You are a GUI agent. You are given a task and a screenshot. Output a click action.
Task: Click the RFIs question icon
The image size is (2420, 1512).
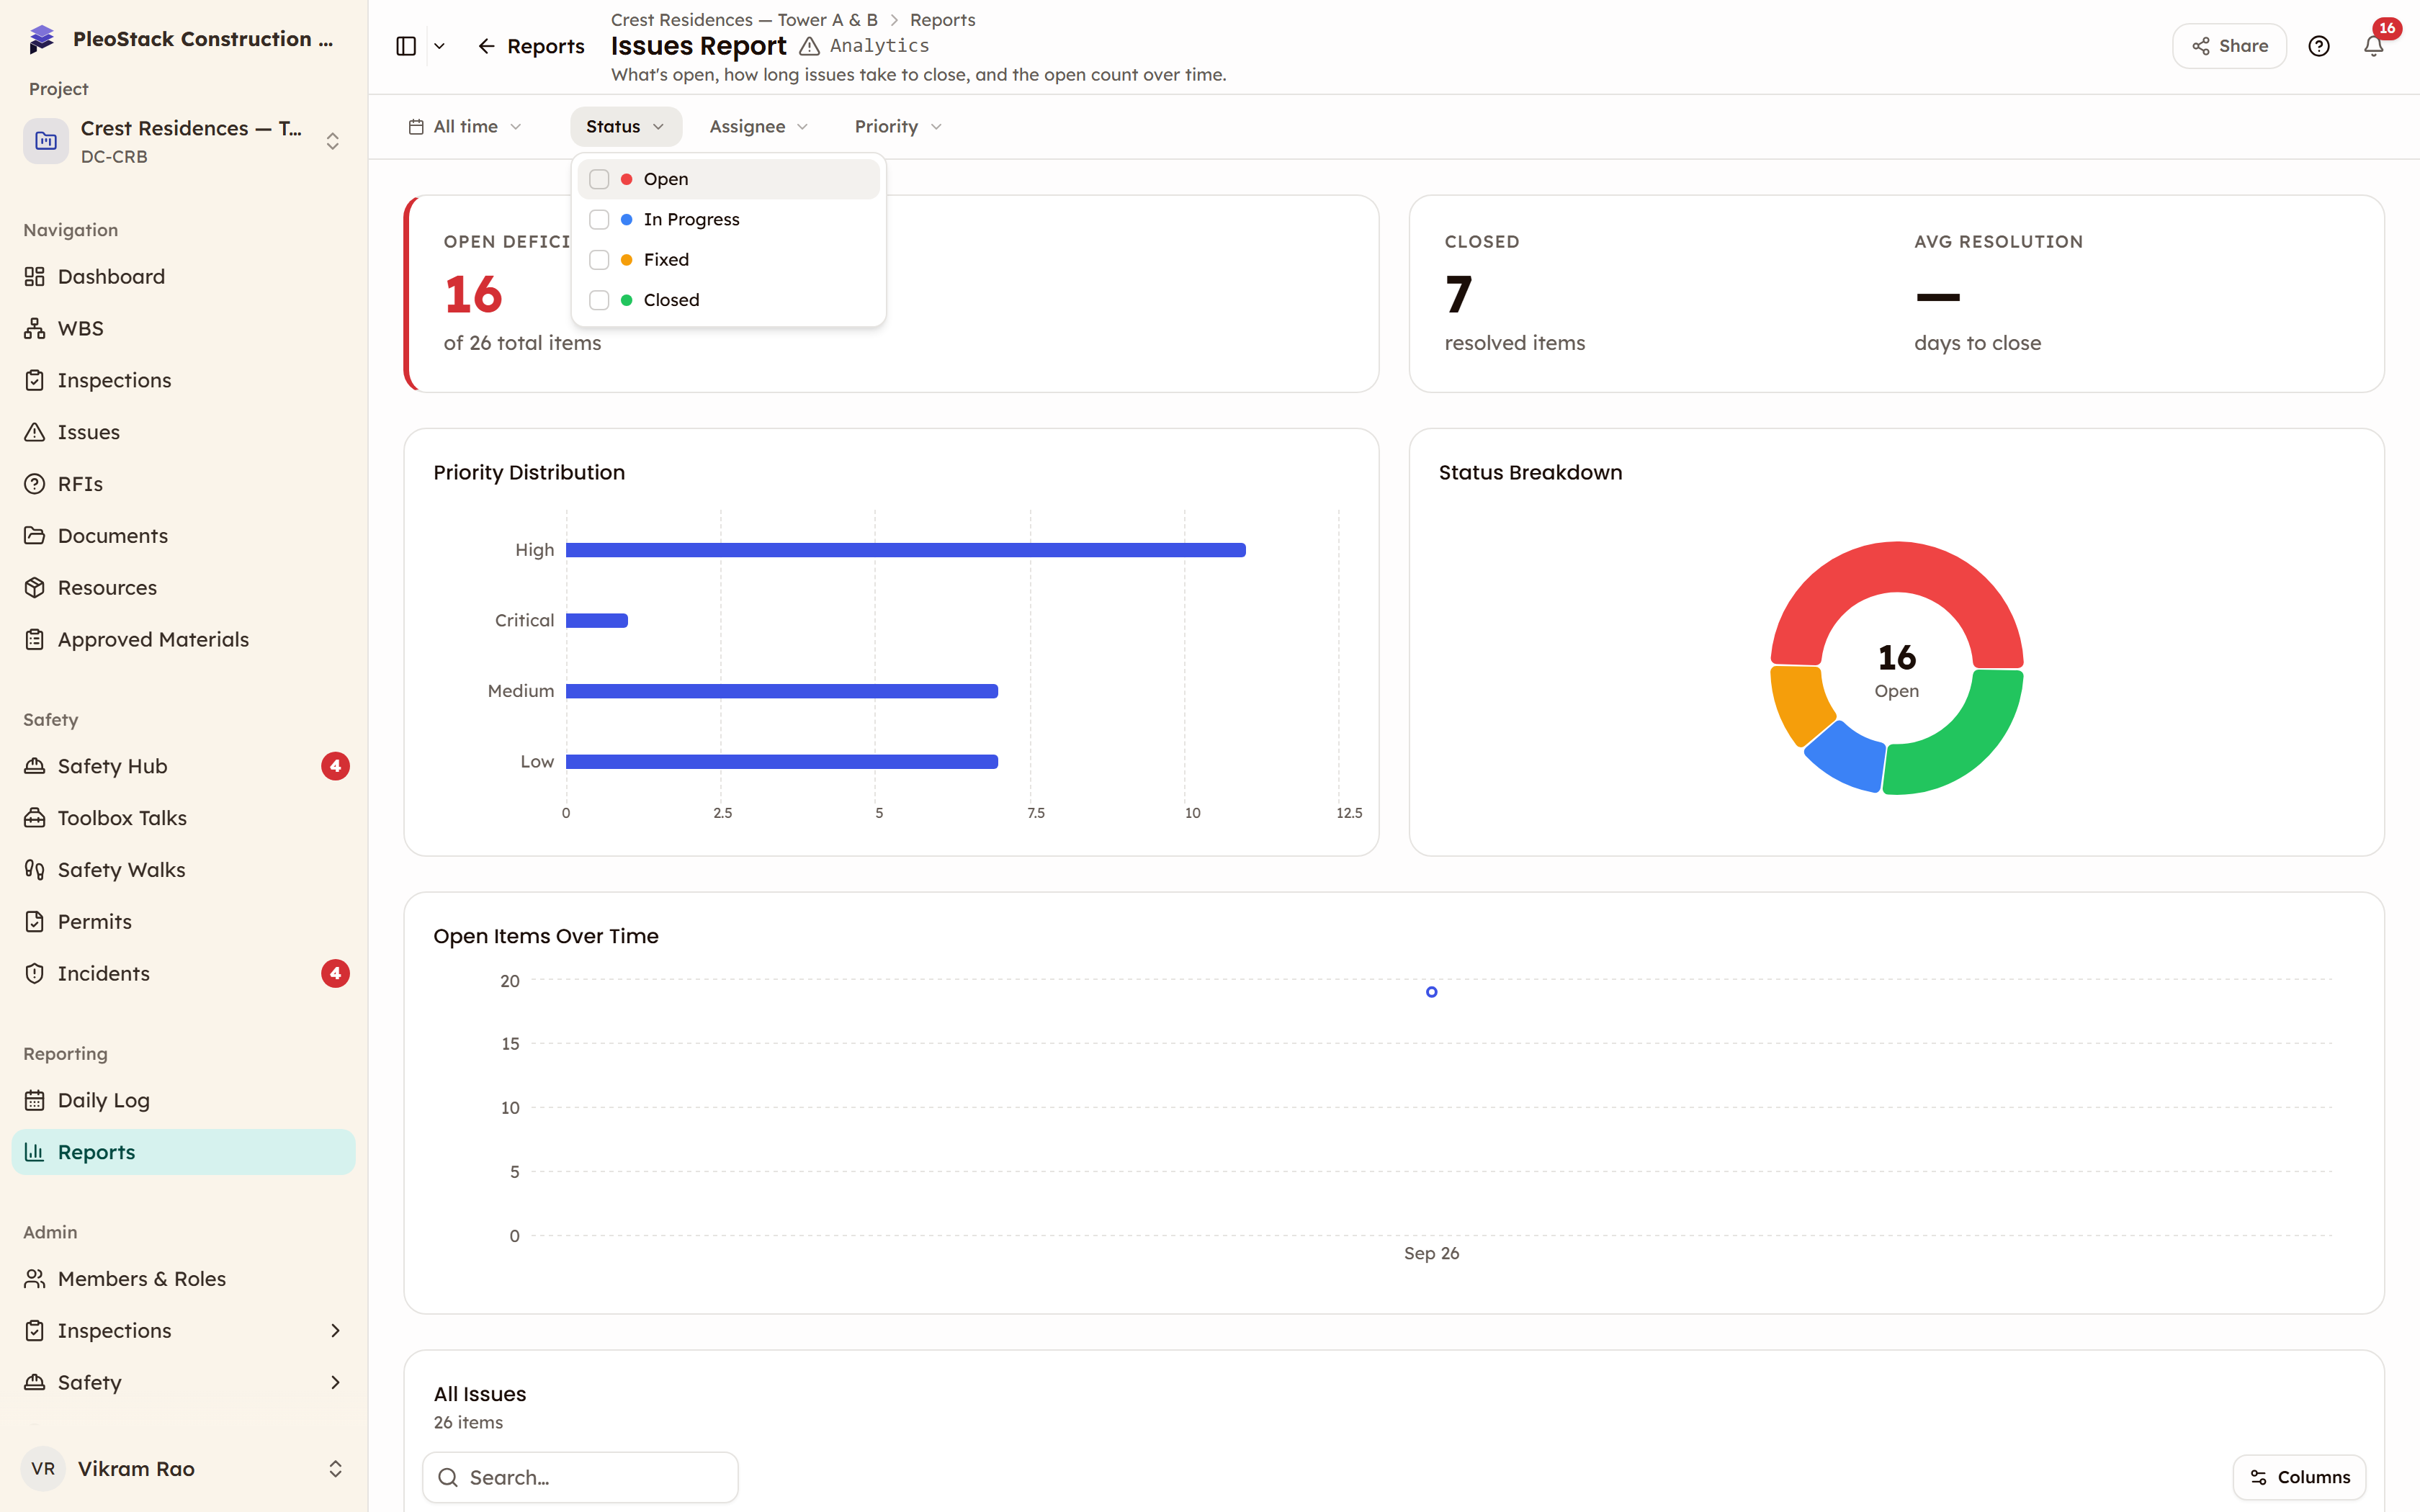(x=35, y=484)
